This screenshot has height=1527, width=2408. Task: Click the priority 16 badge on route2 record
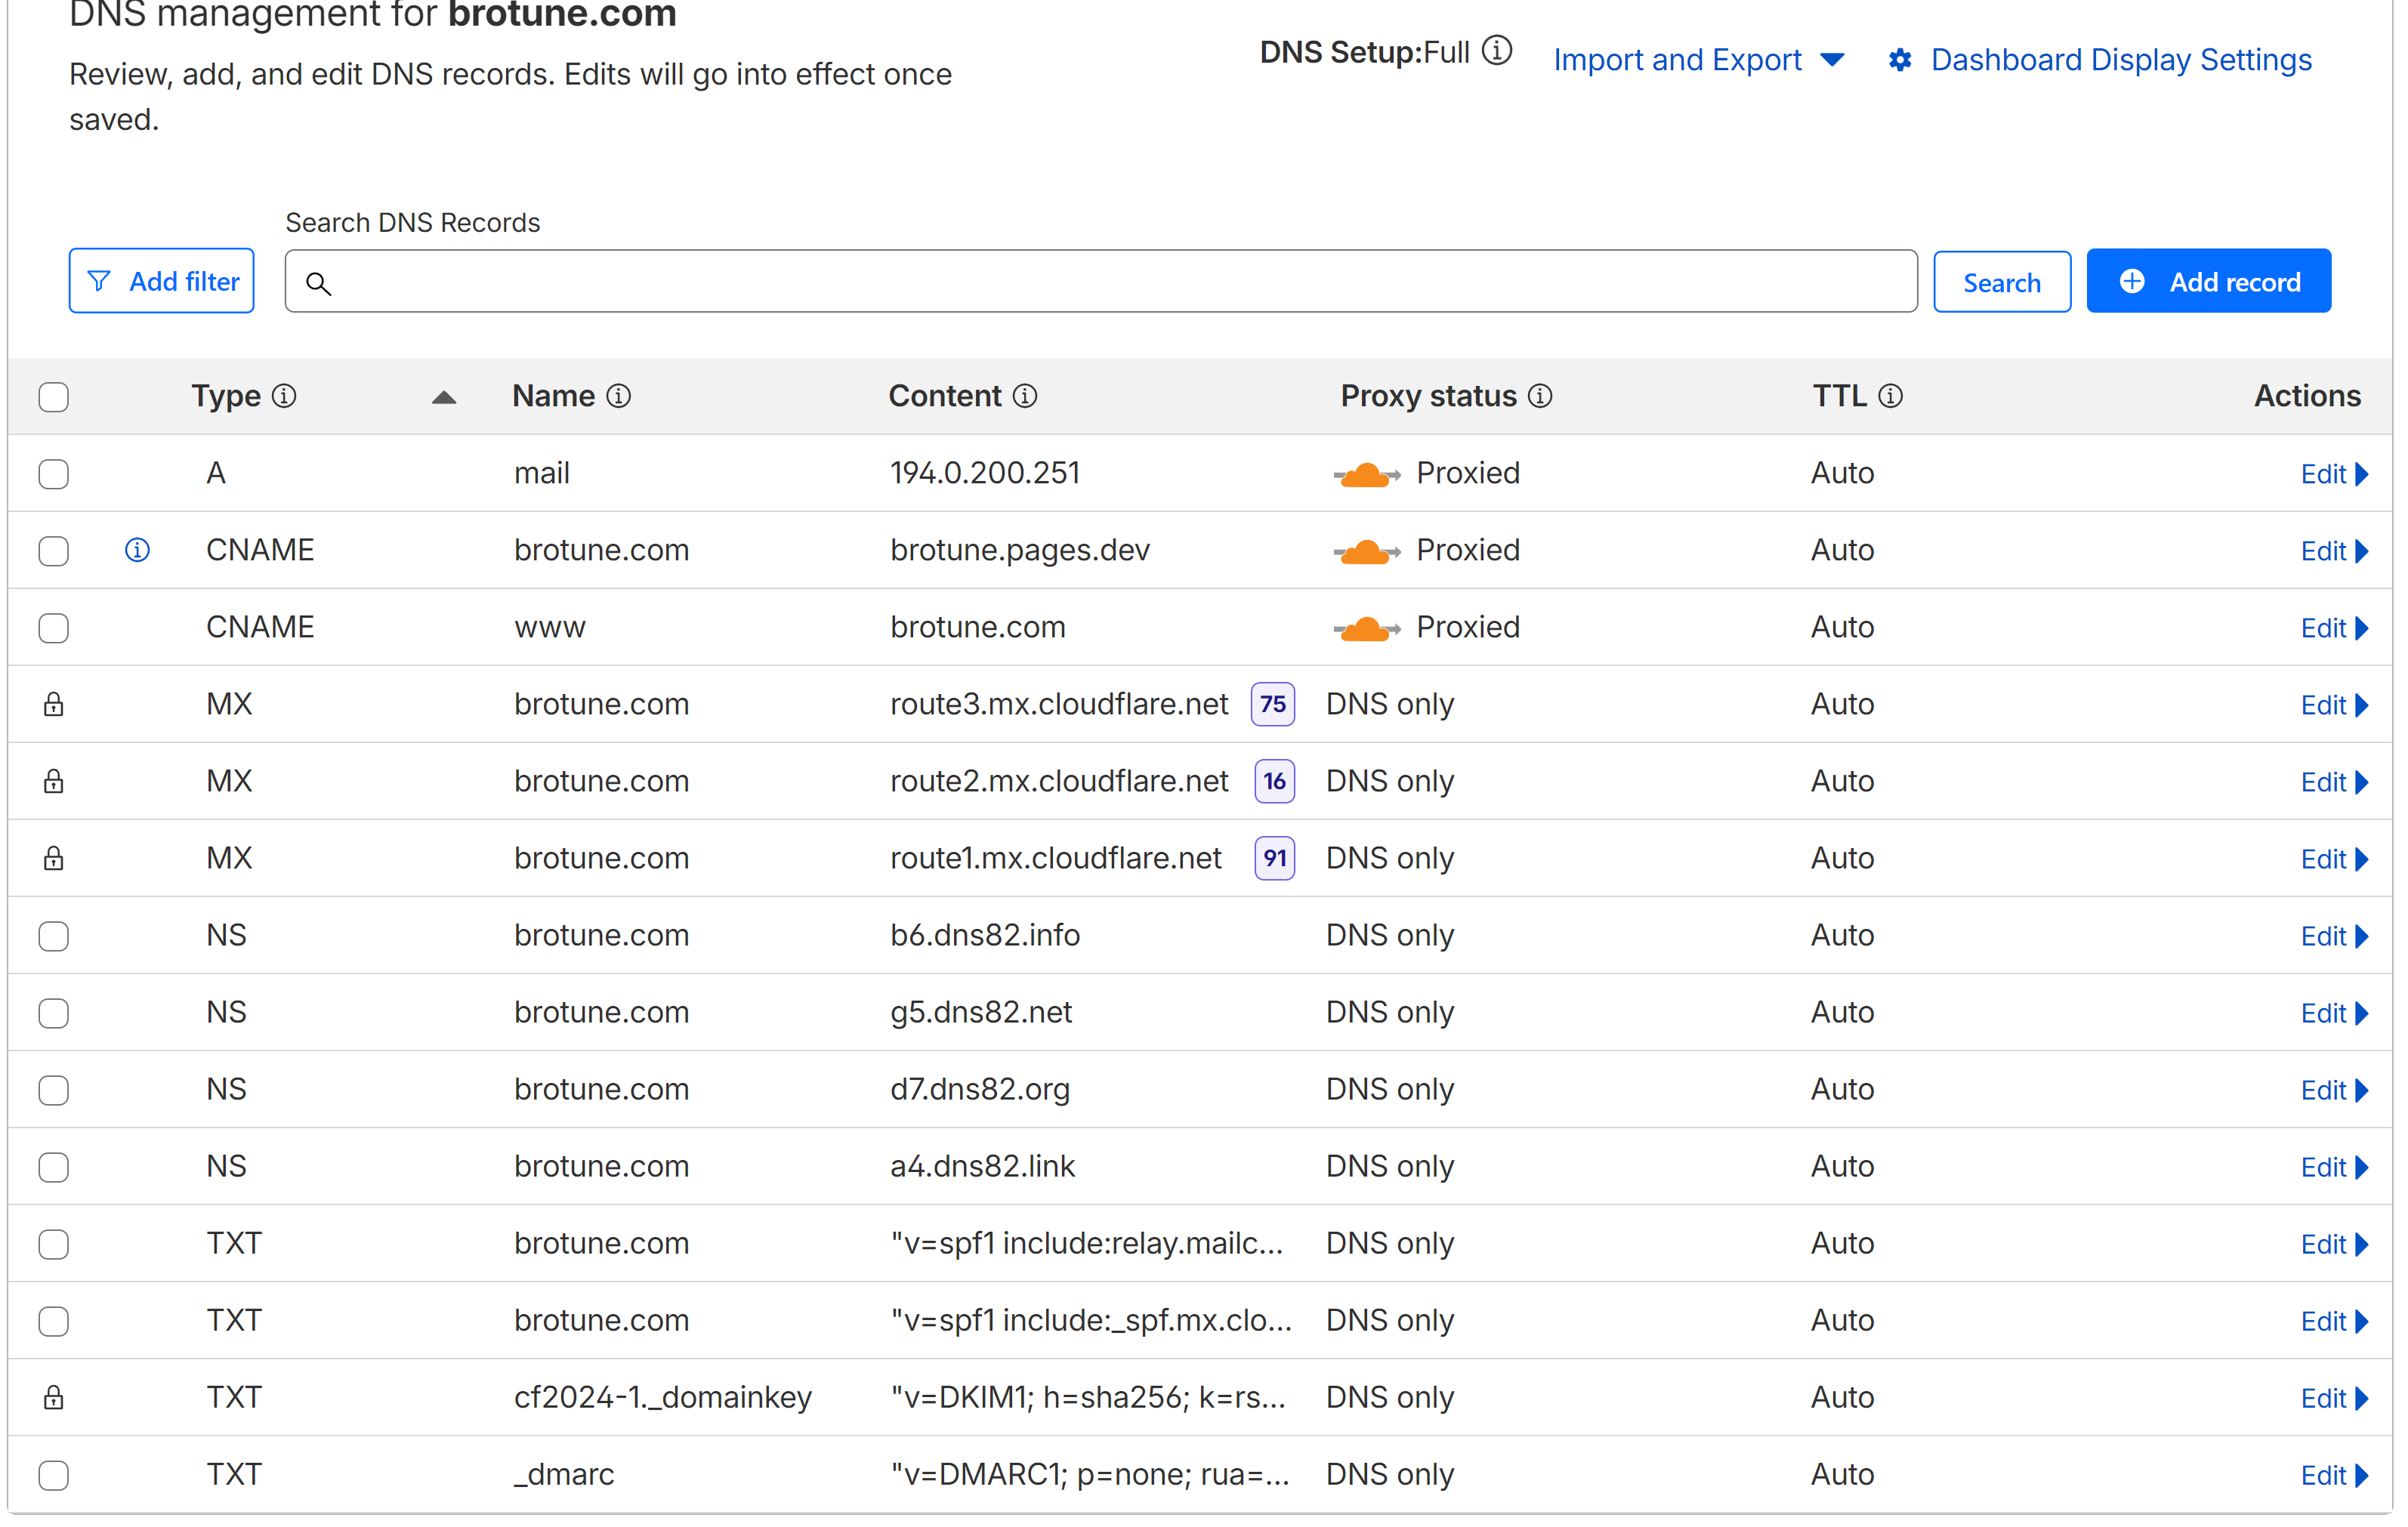click(x=1274, y=781)
